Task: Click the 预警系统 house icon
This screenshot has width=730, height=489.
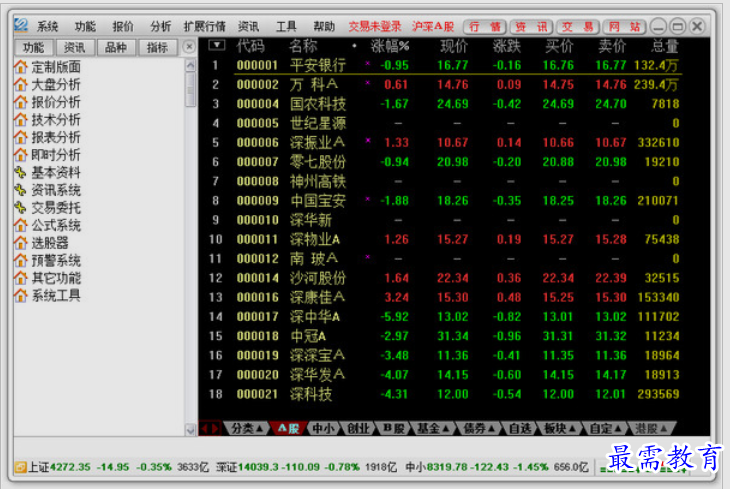Action: 20,260
